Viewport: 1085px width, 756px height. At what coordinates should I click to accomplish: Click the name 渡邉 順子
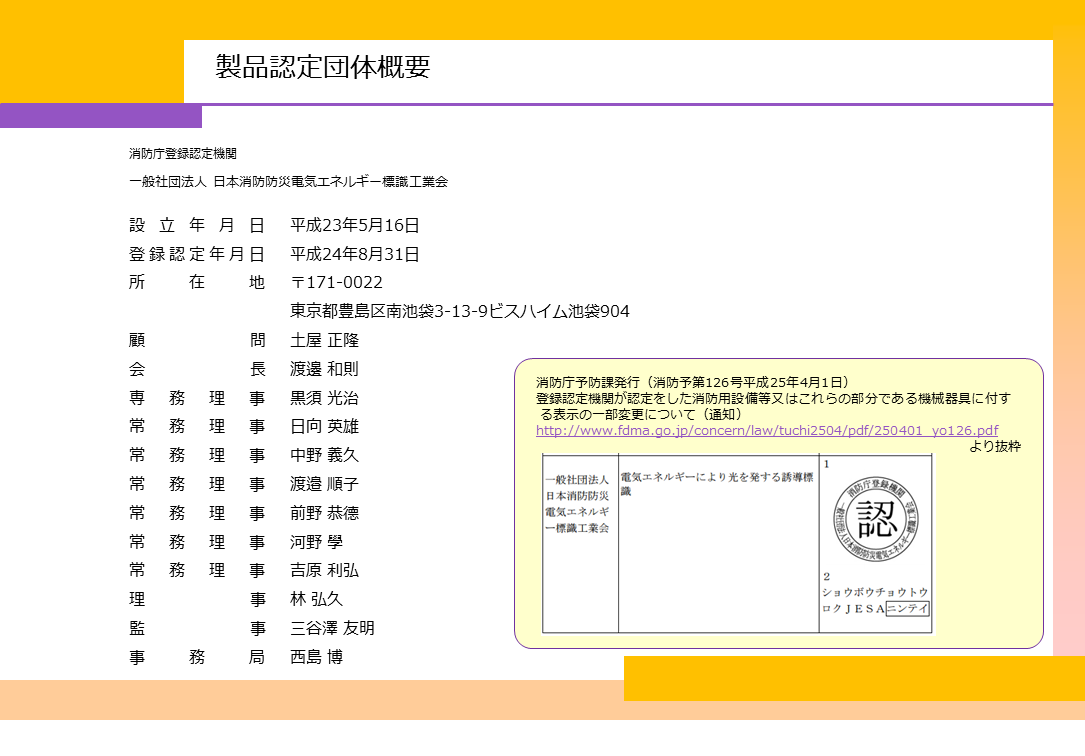coord(324,484)
